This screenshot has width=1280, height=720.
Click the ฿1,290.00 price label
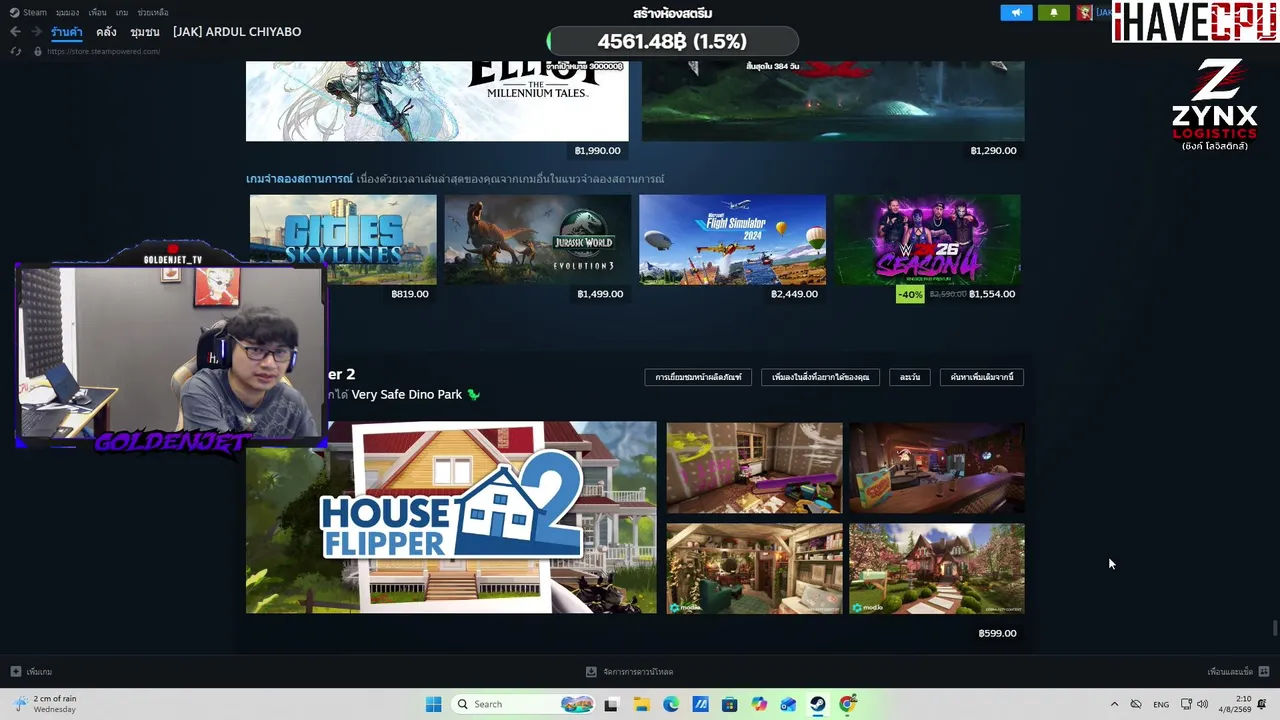993,151
